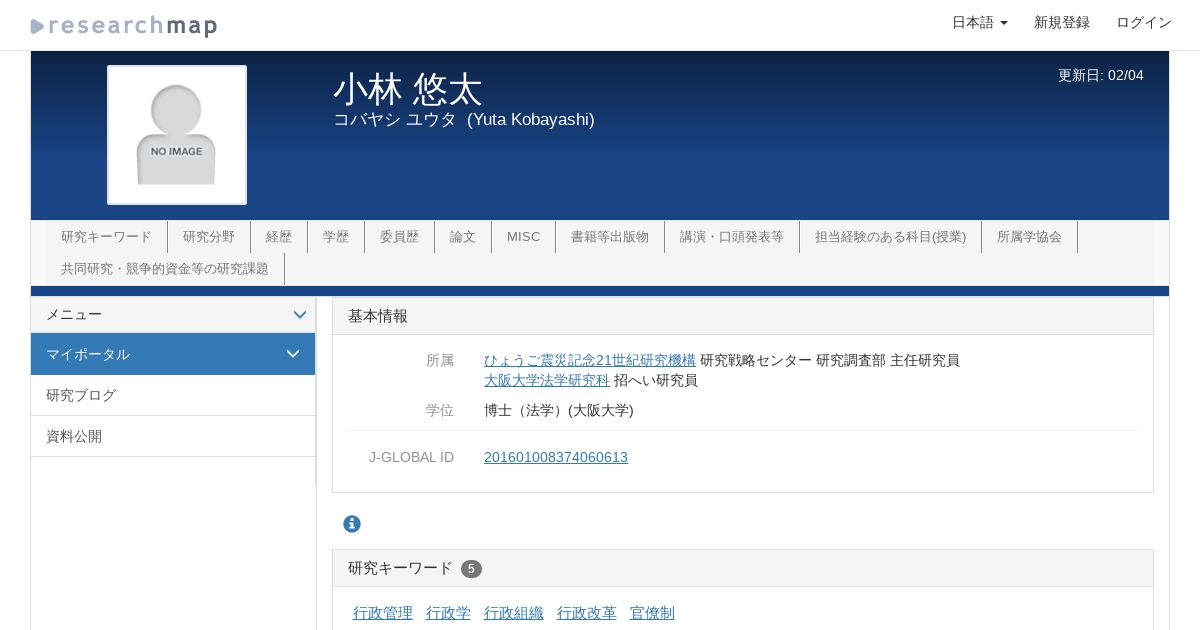This screenshot has height=630, width=1200.
Task: Open the 研究分野 tab
Action: [209, 237]
